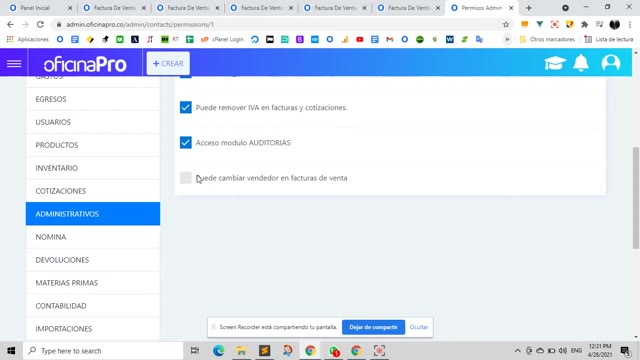Switch to the Panel Inicial browser tab
The width and height of the screenshot is (640, 360).
pos(40,8)
